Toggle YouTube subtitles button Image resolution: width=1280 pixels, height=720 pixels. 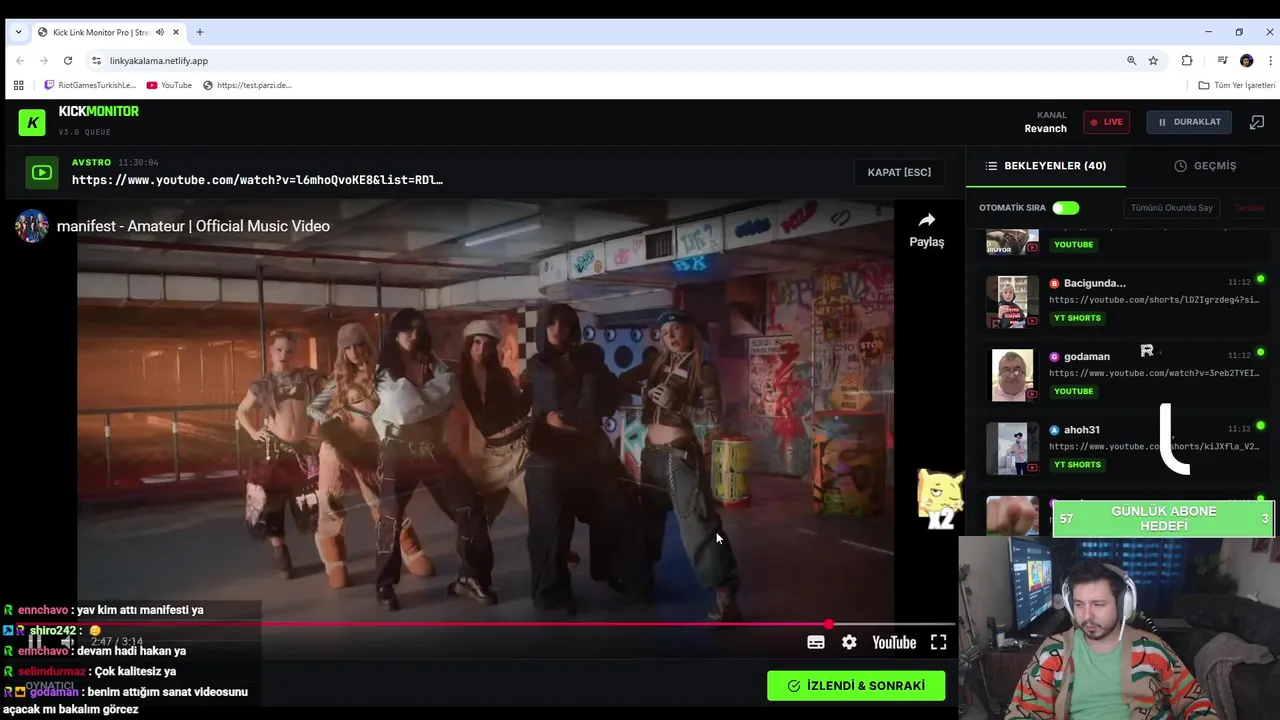click(x=816, y=642)
